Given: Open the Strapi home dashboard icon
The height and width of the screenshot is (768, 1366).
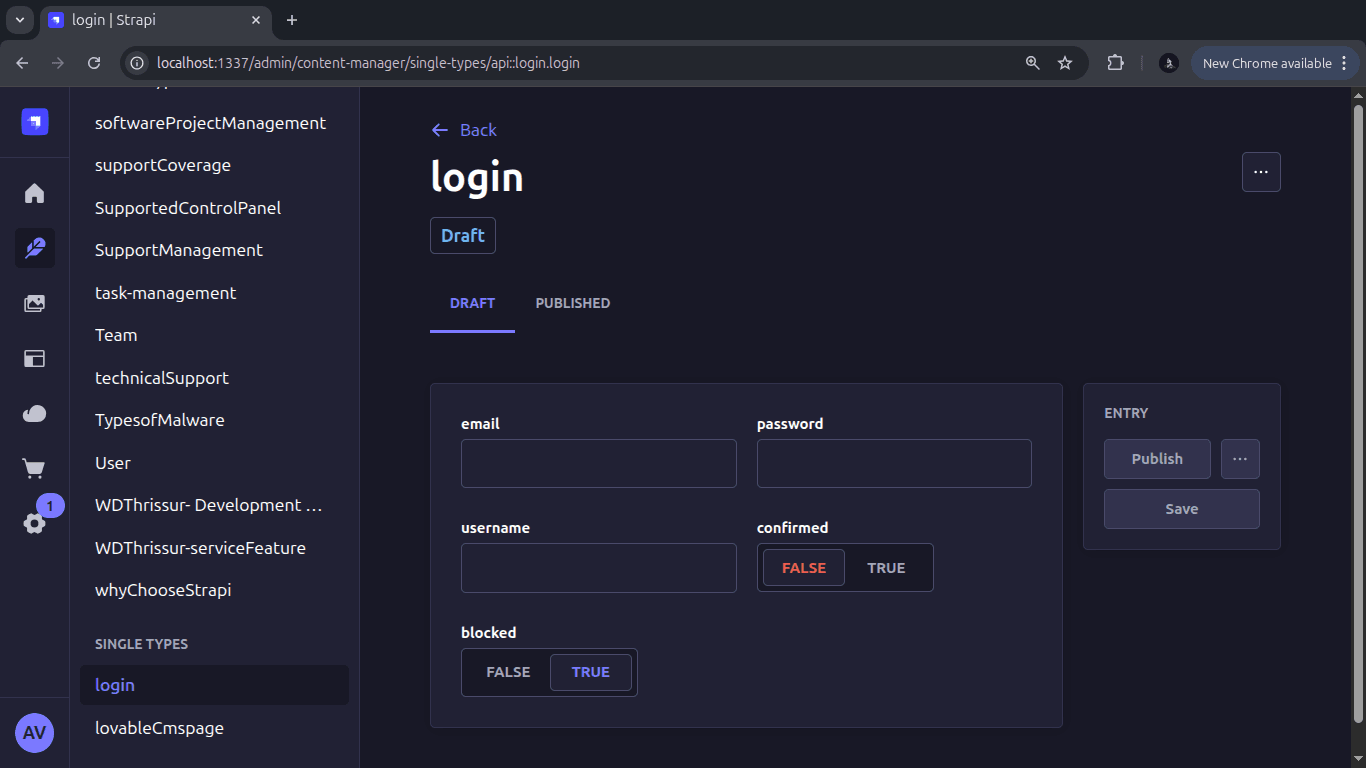Looking at the screenshot, I should [34, 193].
